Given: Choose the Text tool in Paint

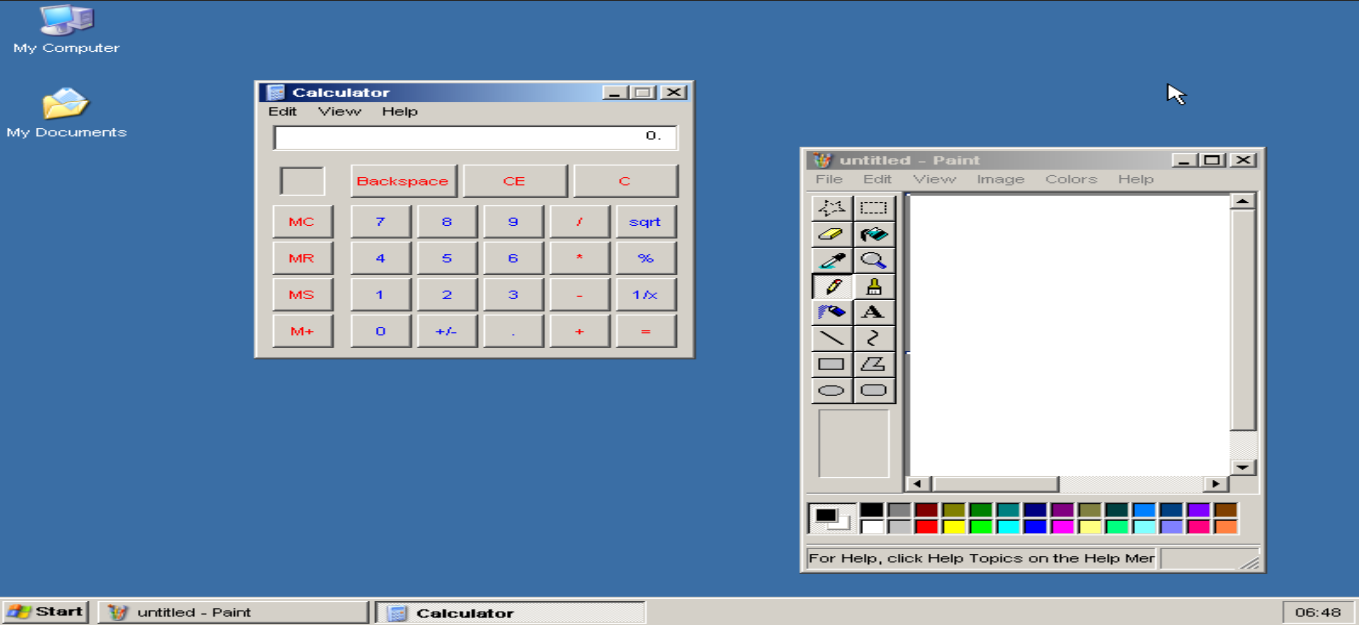Looking at the screenshot, I should coord(874,312).
